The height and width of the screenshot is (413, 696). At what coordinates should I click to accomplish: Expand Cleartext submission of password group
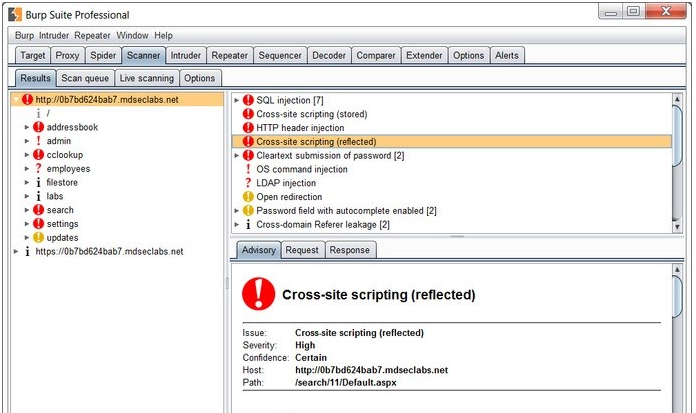237,155
